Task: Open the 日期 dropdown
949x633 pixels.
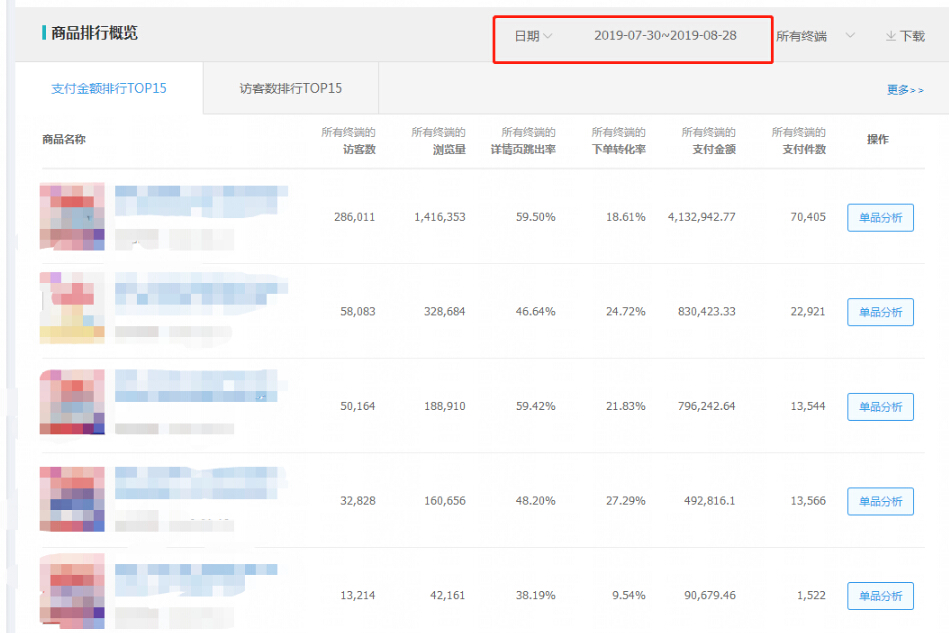Action: coord(533,36)
